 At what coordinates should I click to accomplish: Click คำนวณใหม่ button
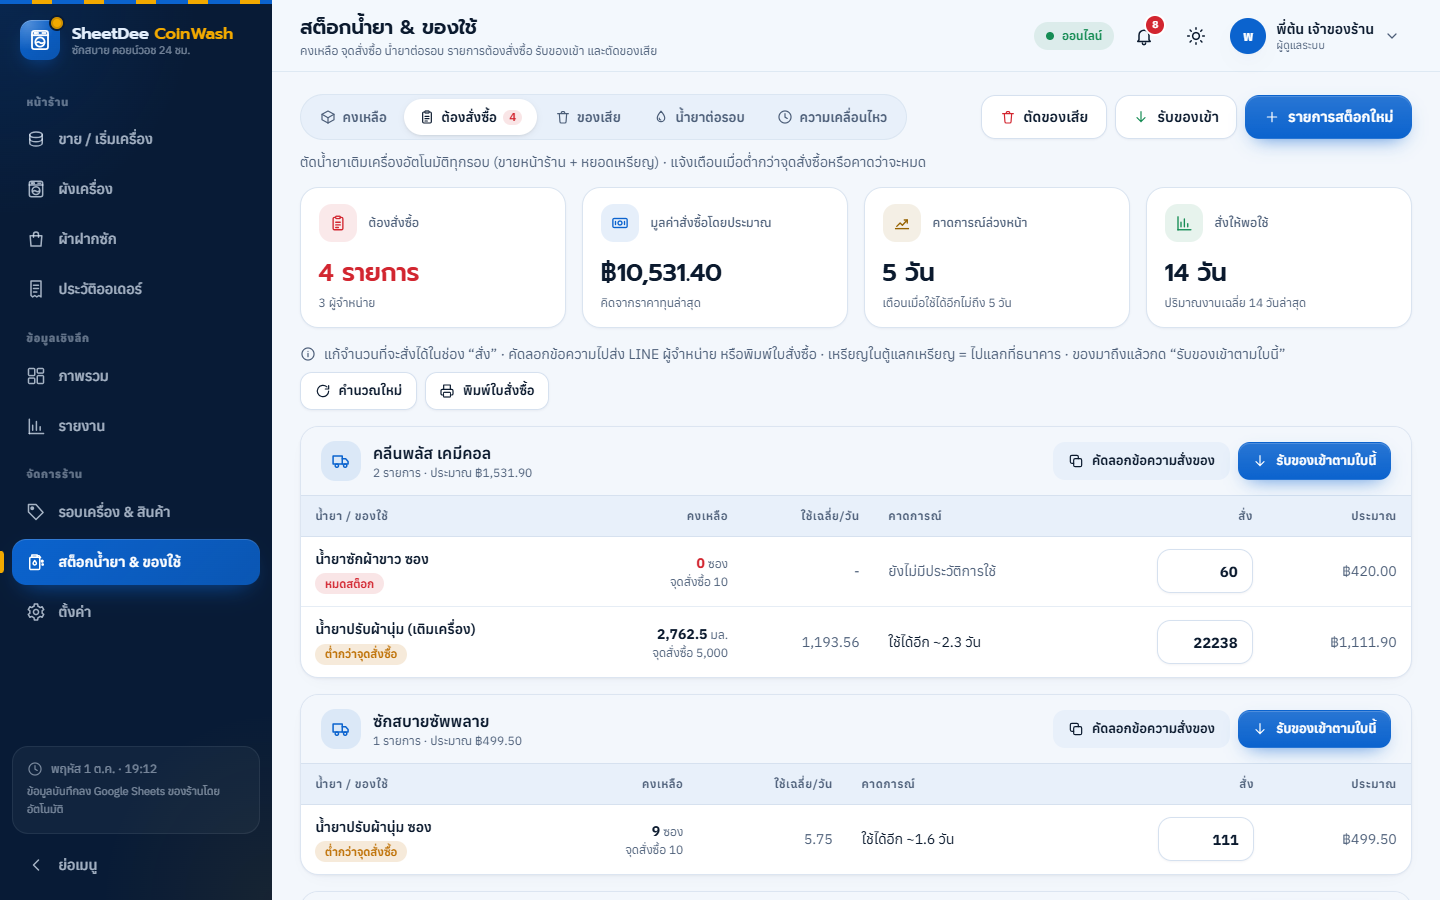pos(359,391)
